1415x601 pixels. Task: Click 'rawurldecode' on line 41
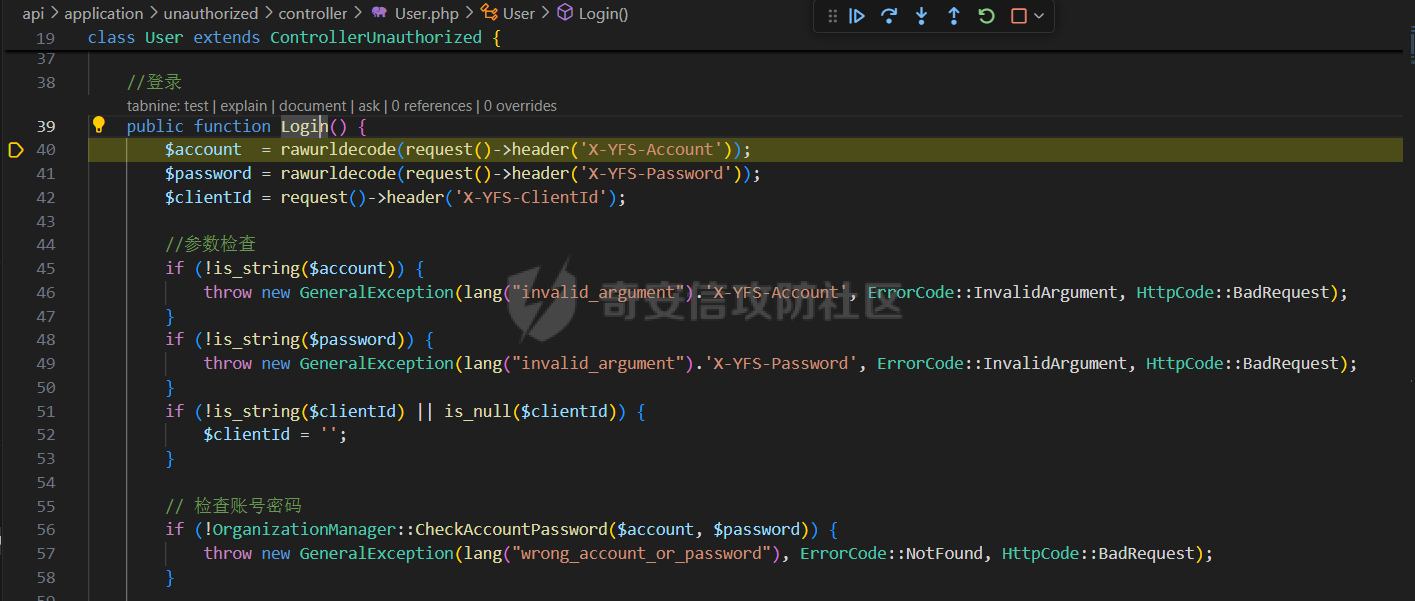pos(338,174)
